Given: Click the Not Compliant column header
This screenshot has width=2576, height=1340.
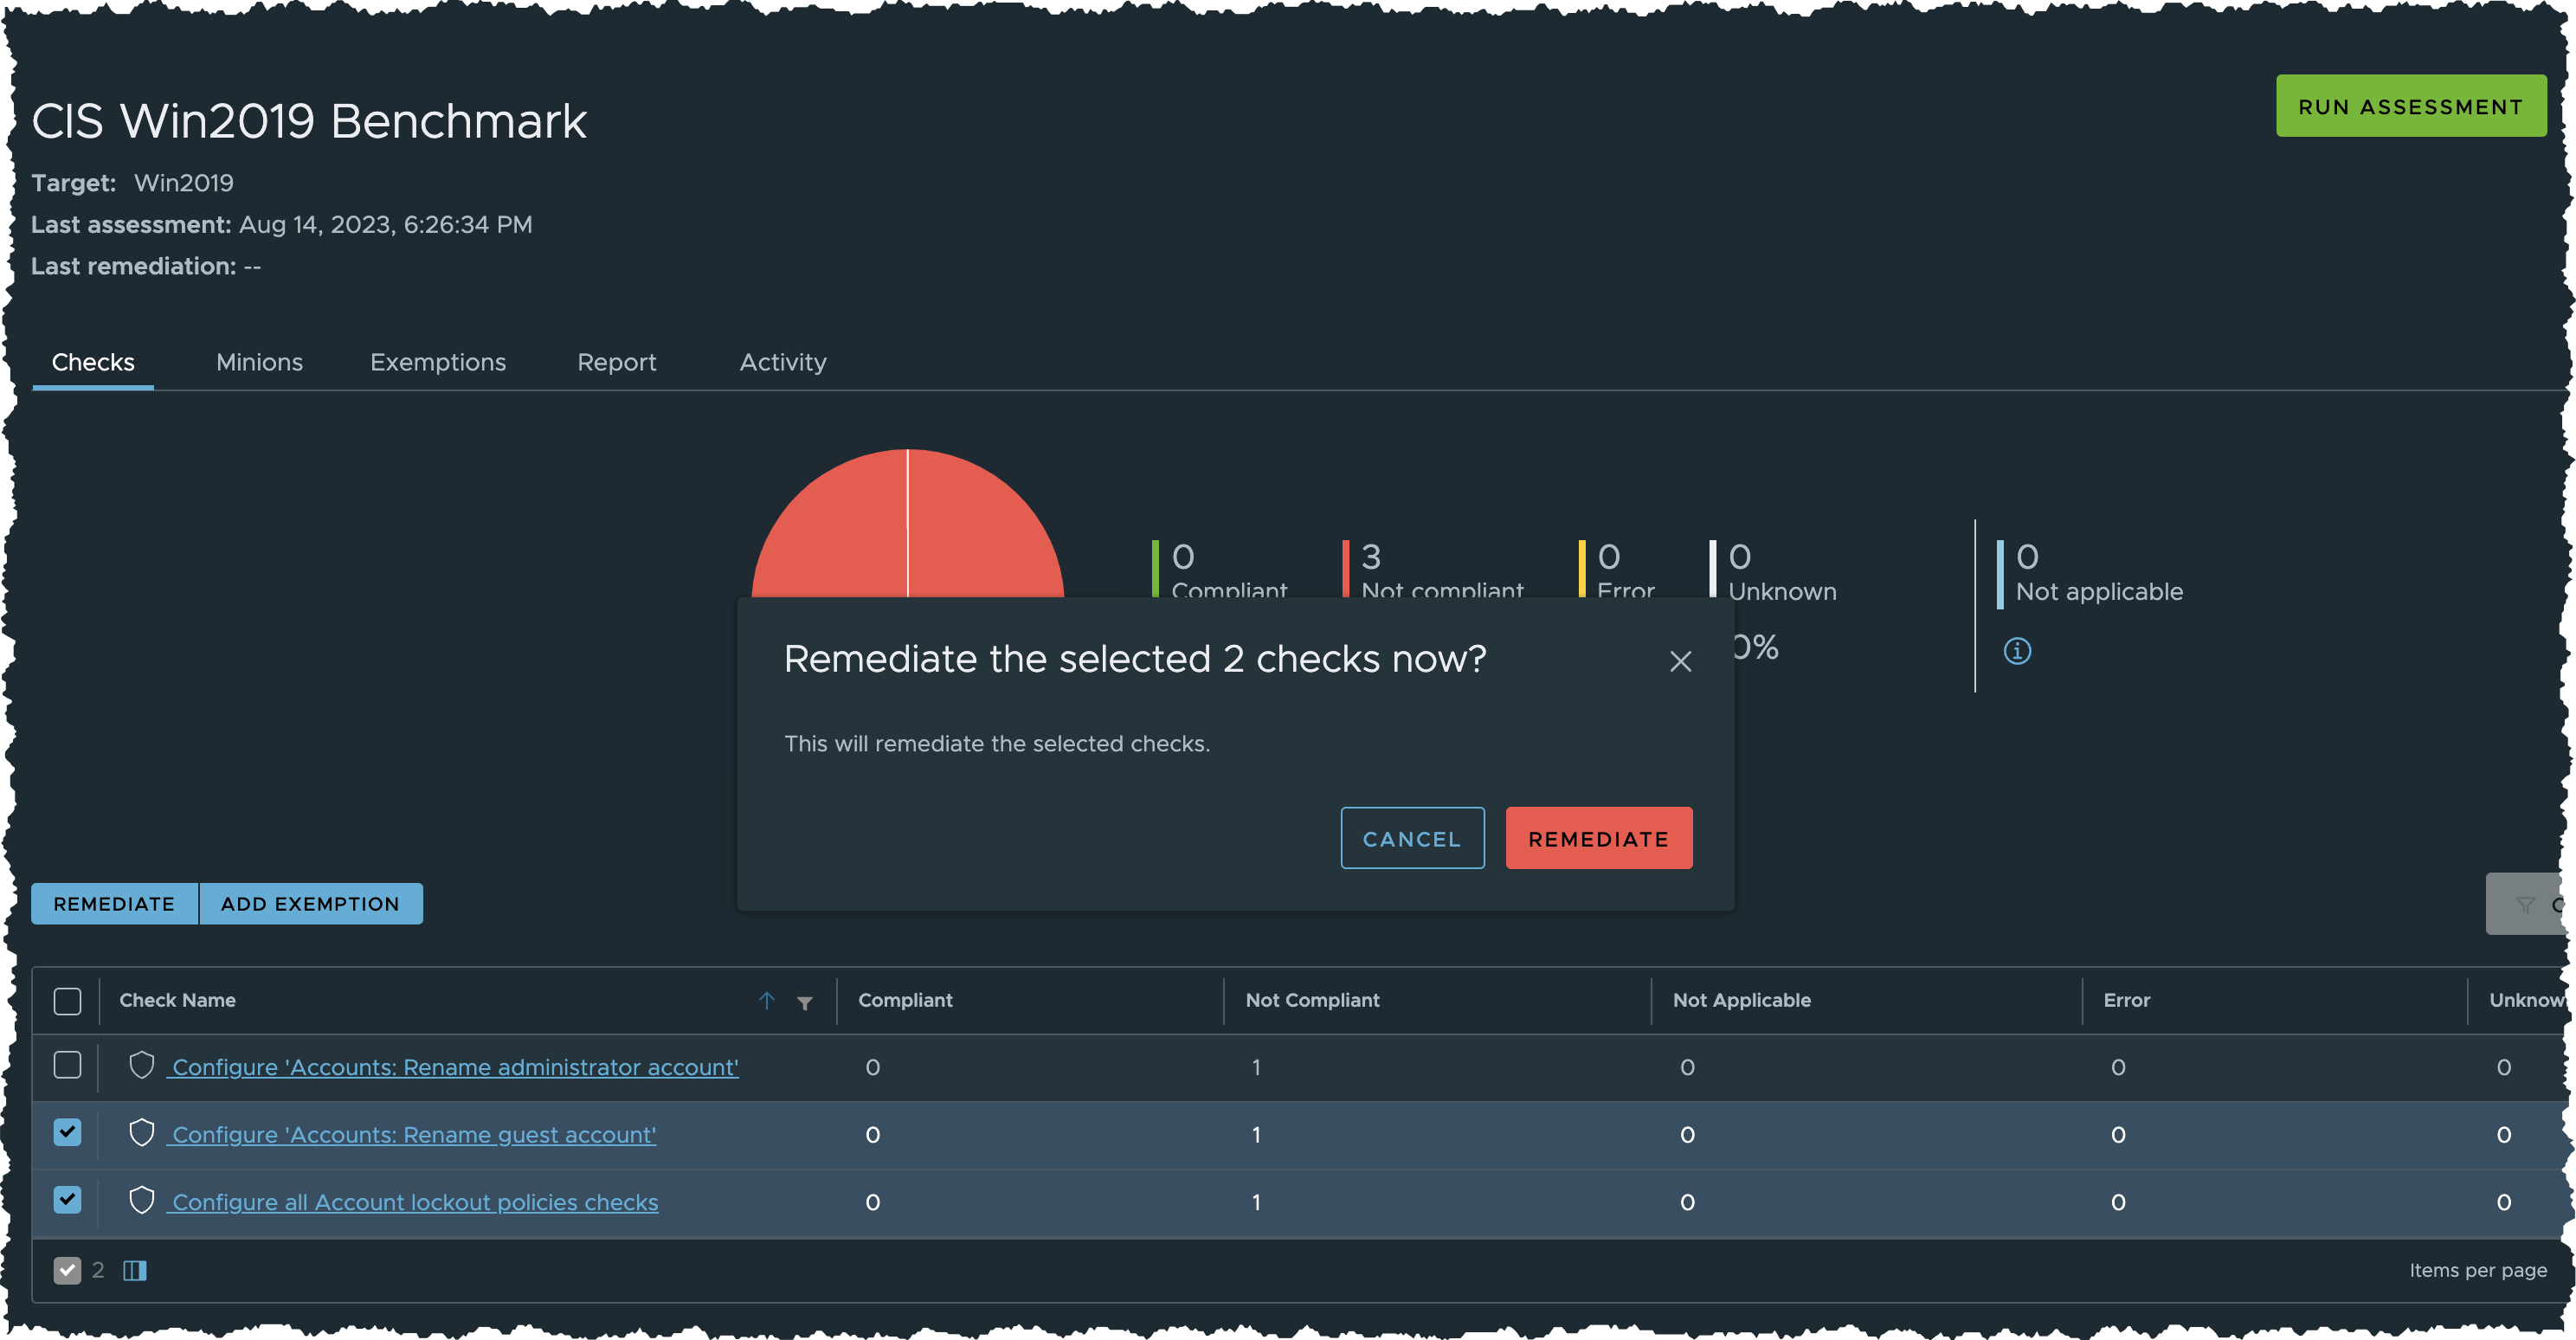Looking at the screenshot, I should click(1312, 1000).
